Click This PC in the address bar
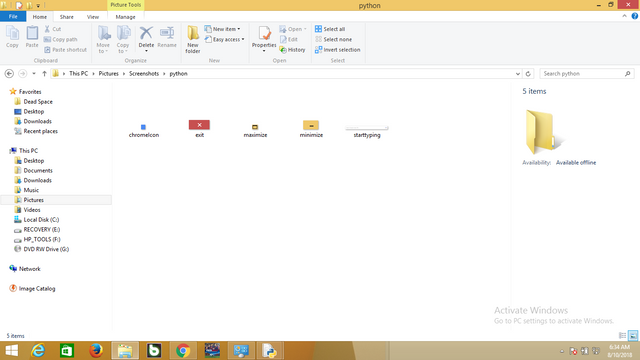The height and width of the screenshot is (360, 640). click(x=78, y=73)
